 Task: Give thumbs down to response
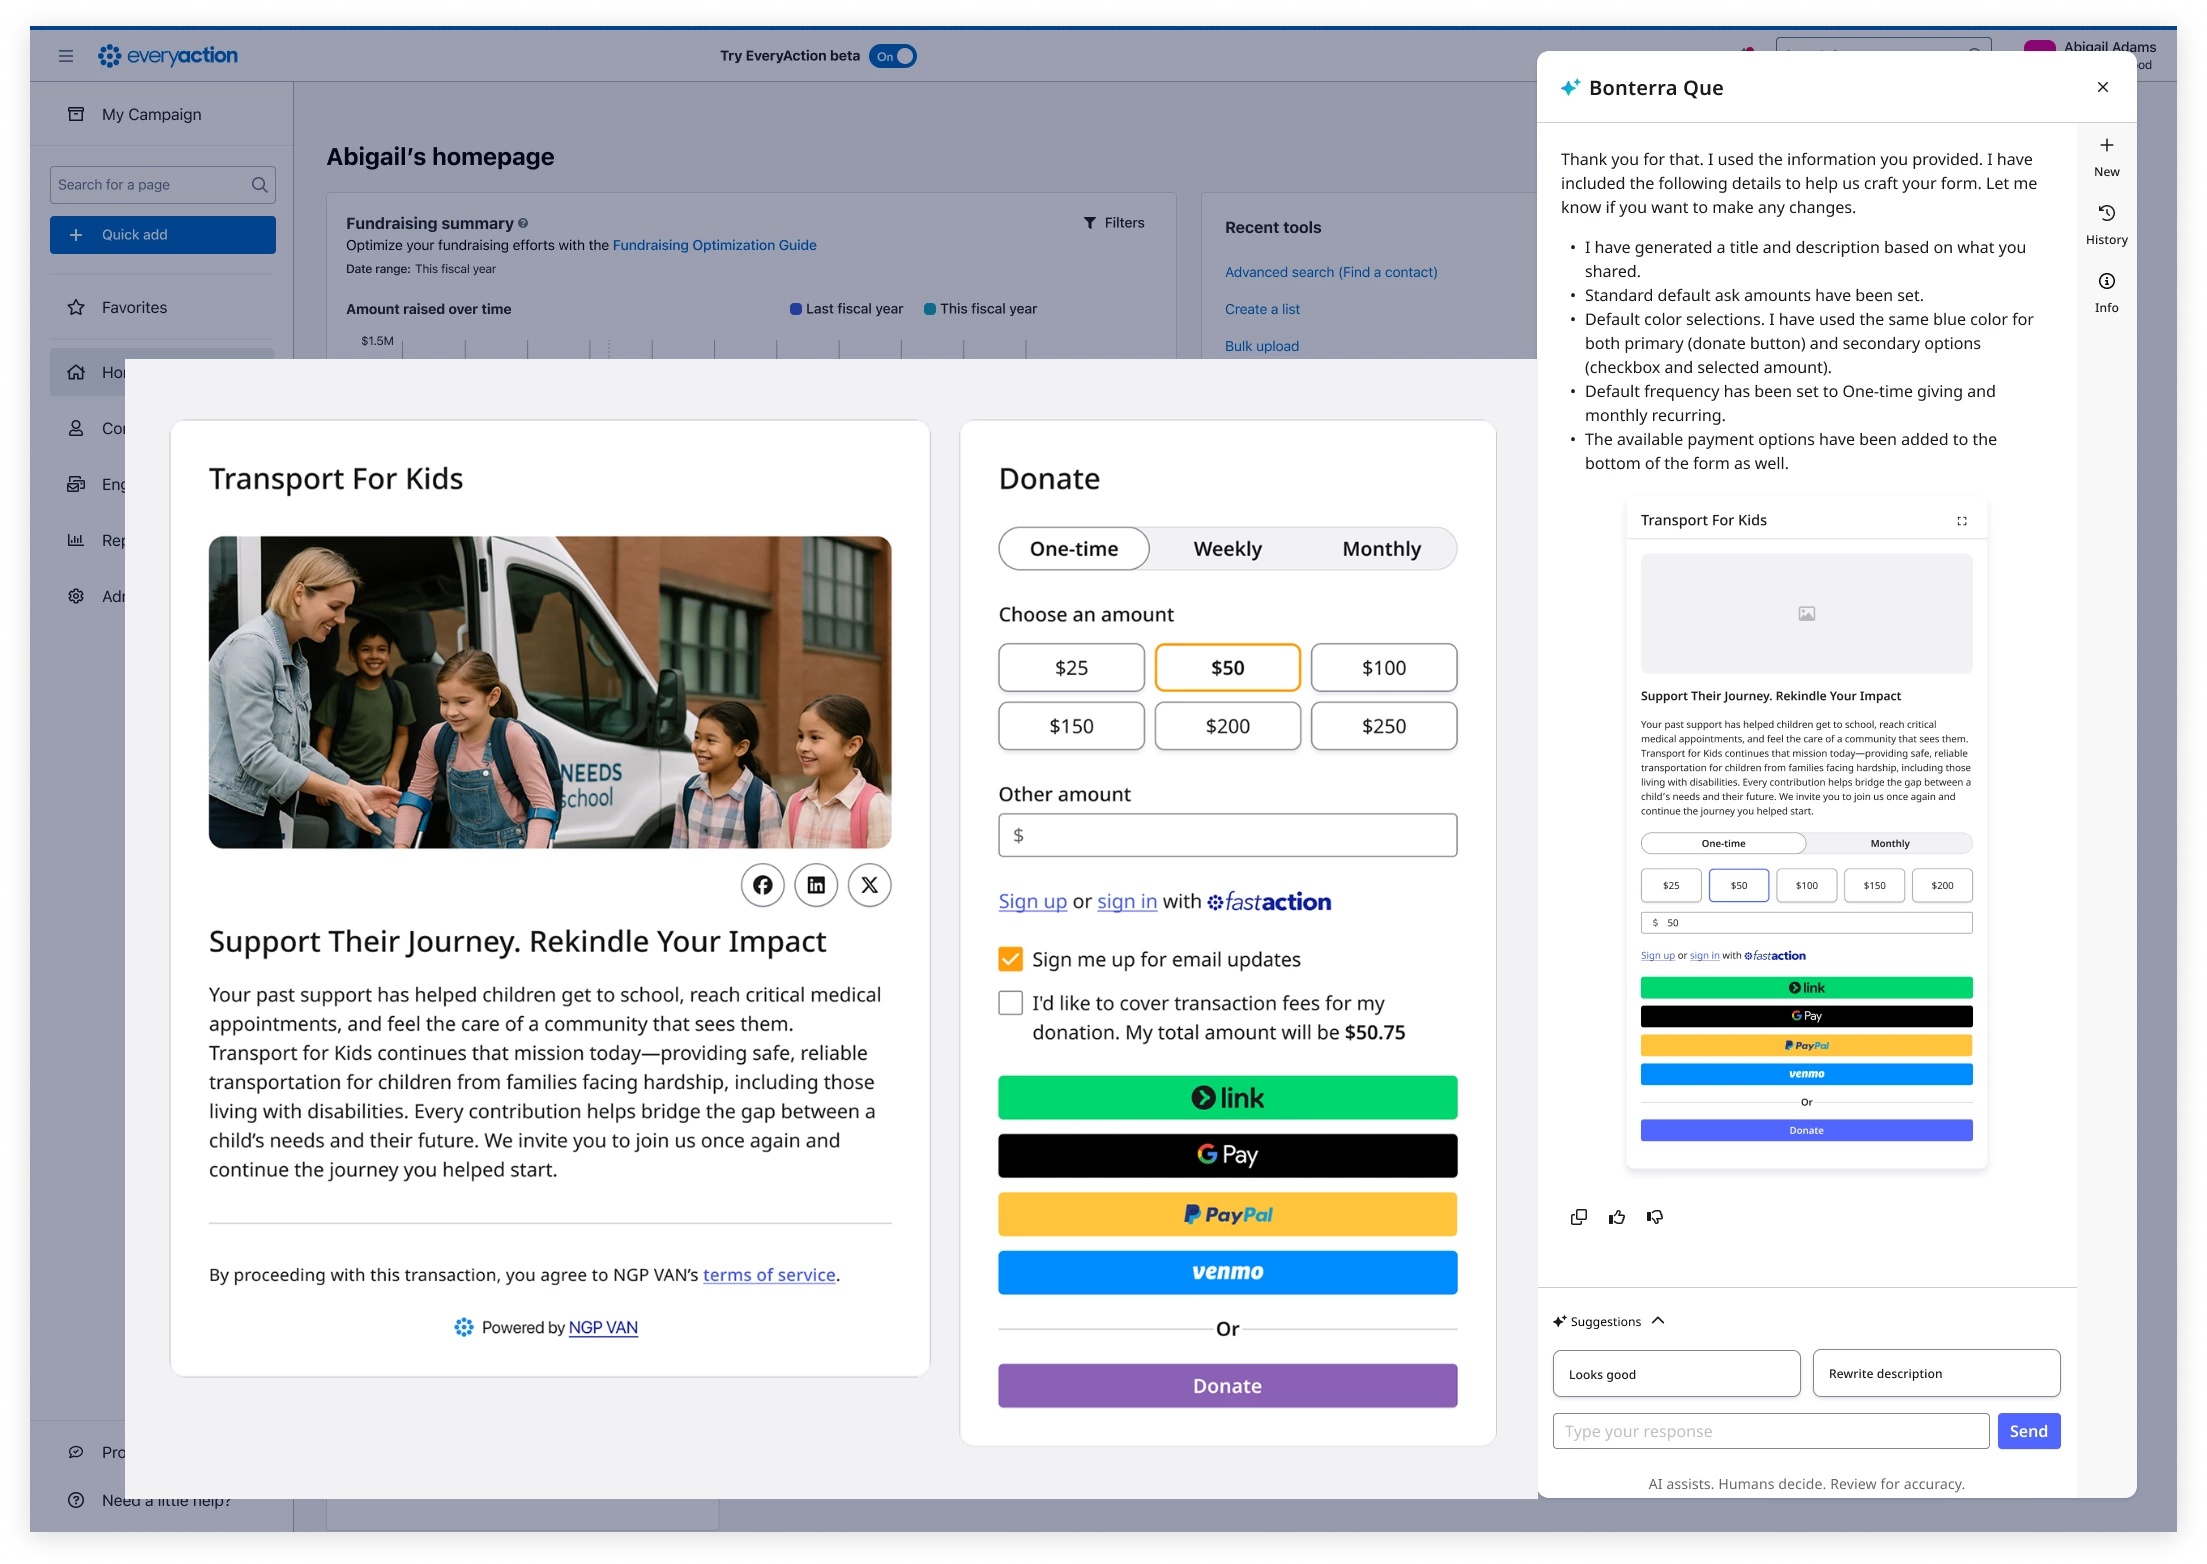[1655, 1217]
